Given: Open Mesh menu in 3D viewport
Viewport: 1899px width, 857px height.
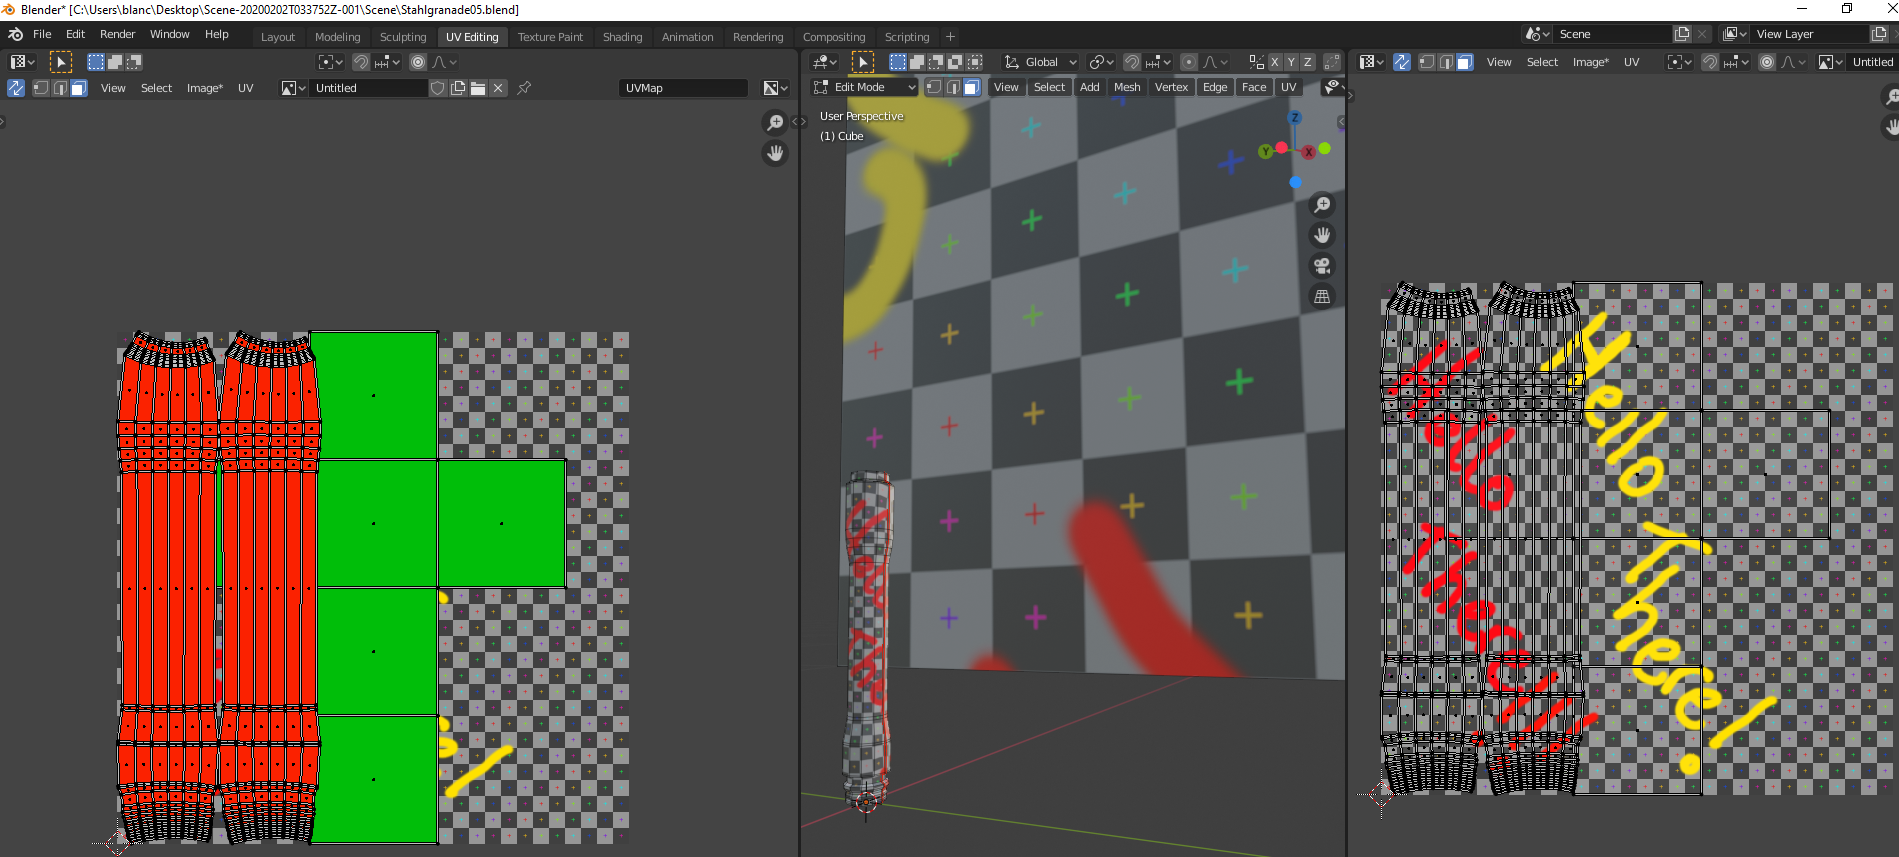Looking at the screenshot, I should (x=1127, y=87).
